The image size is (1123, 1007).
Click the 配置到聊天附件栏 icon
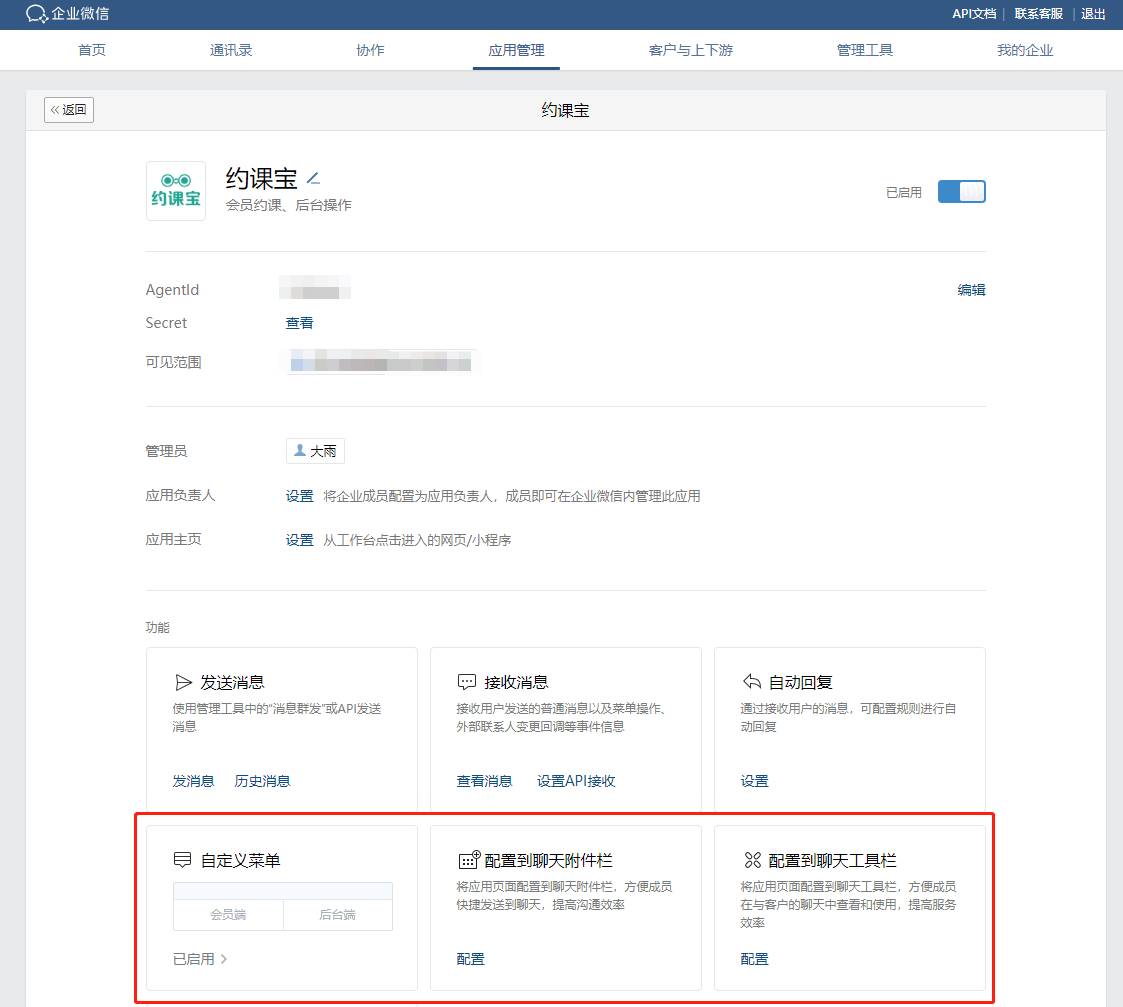click(x=468, y=859)
